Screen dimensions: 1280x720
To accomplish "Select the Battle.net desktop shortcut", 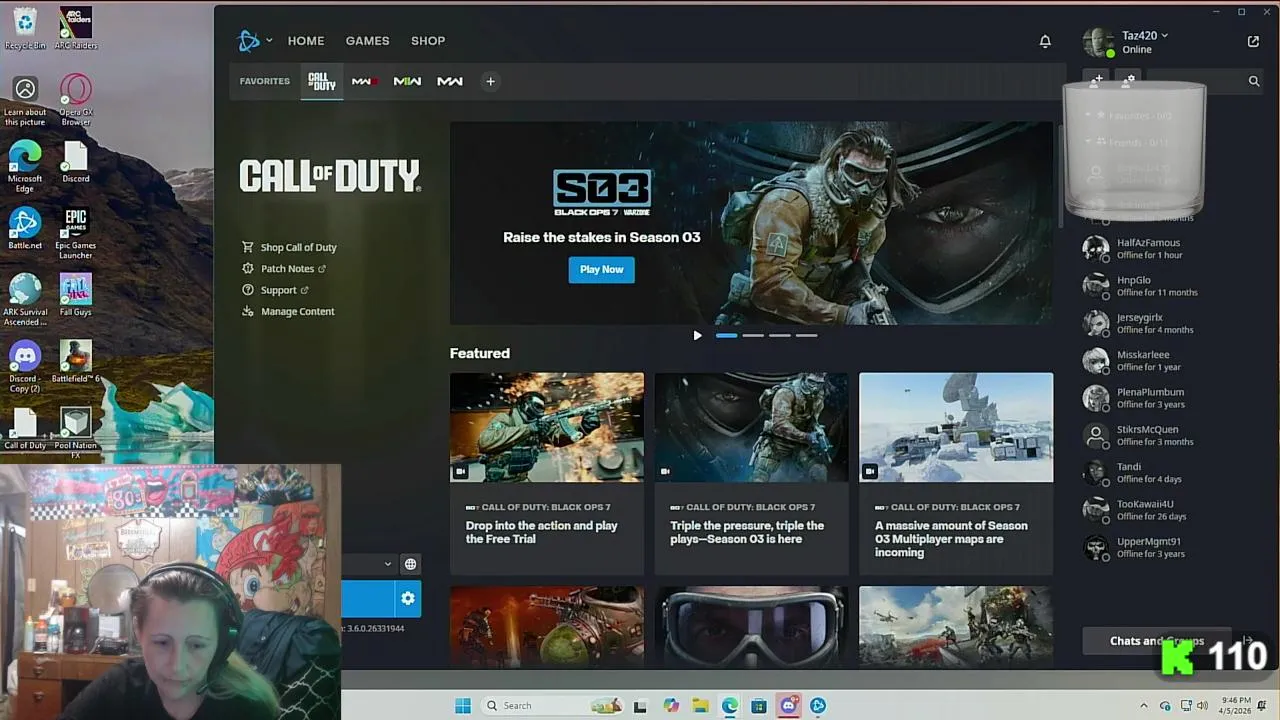I will click(25, 229).
